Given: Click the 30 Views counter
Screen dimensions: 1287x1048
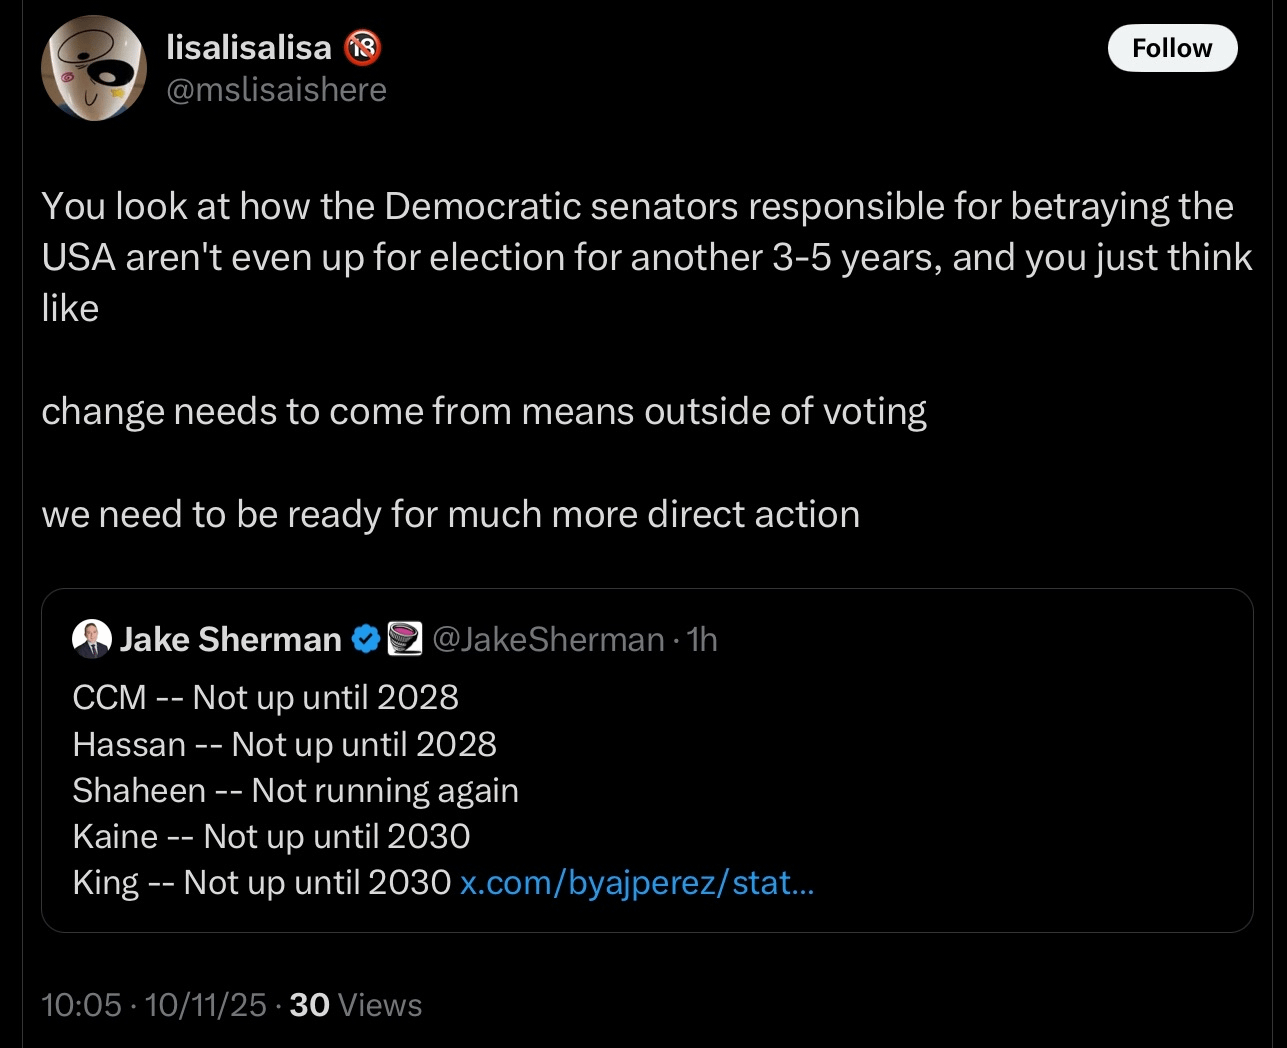Looking at the screenshot, I should [356, 1005].
